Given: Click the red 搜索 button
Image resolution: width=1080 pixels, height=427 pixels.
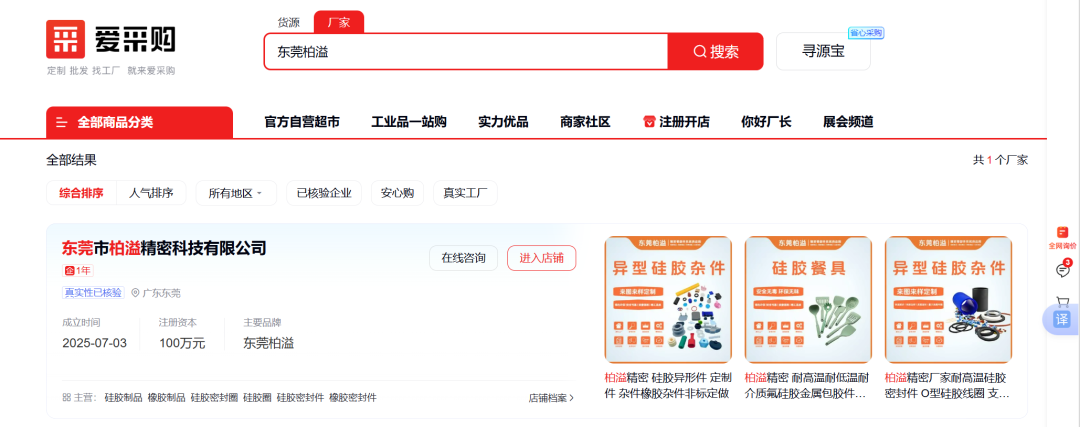Looking at the screenshot, I should click(x=716, y=52).
